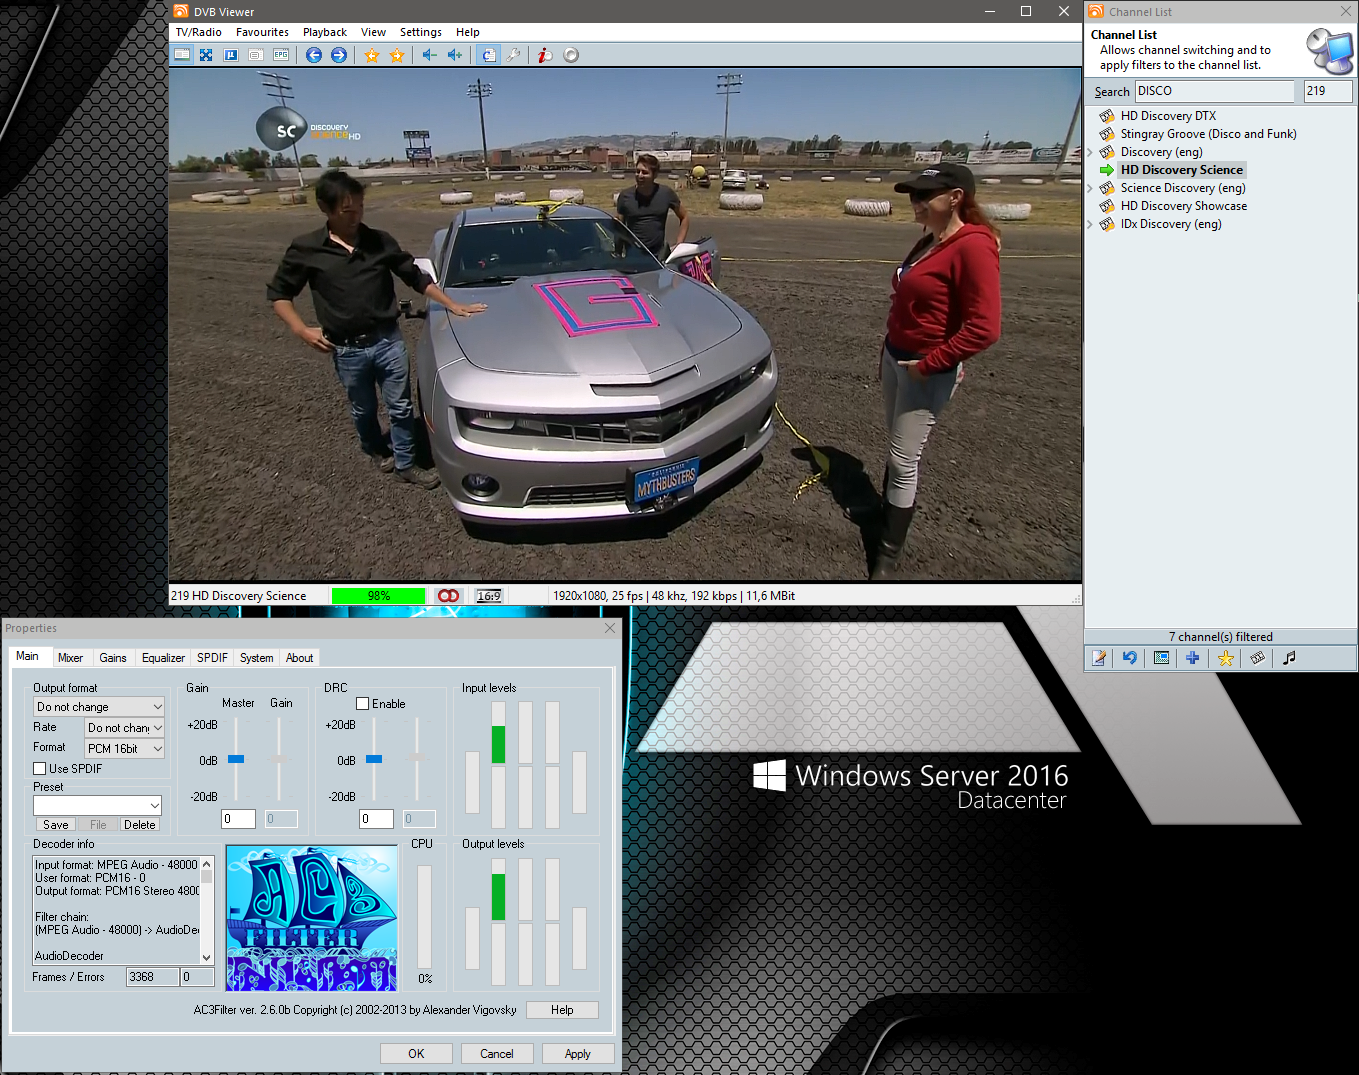
Task: Open the Settings menu
Action: [x=421, y=32]
